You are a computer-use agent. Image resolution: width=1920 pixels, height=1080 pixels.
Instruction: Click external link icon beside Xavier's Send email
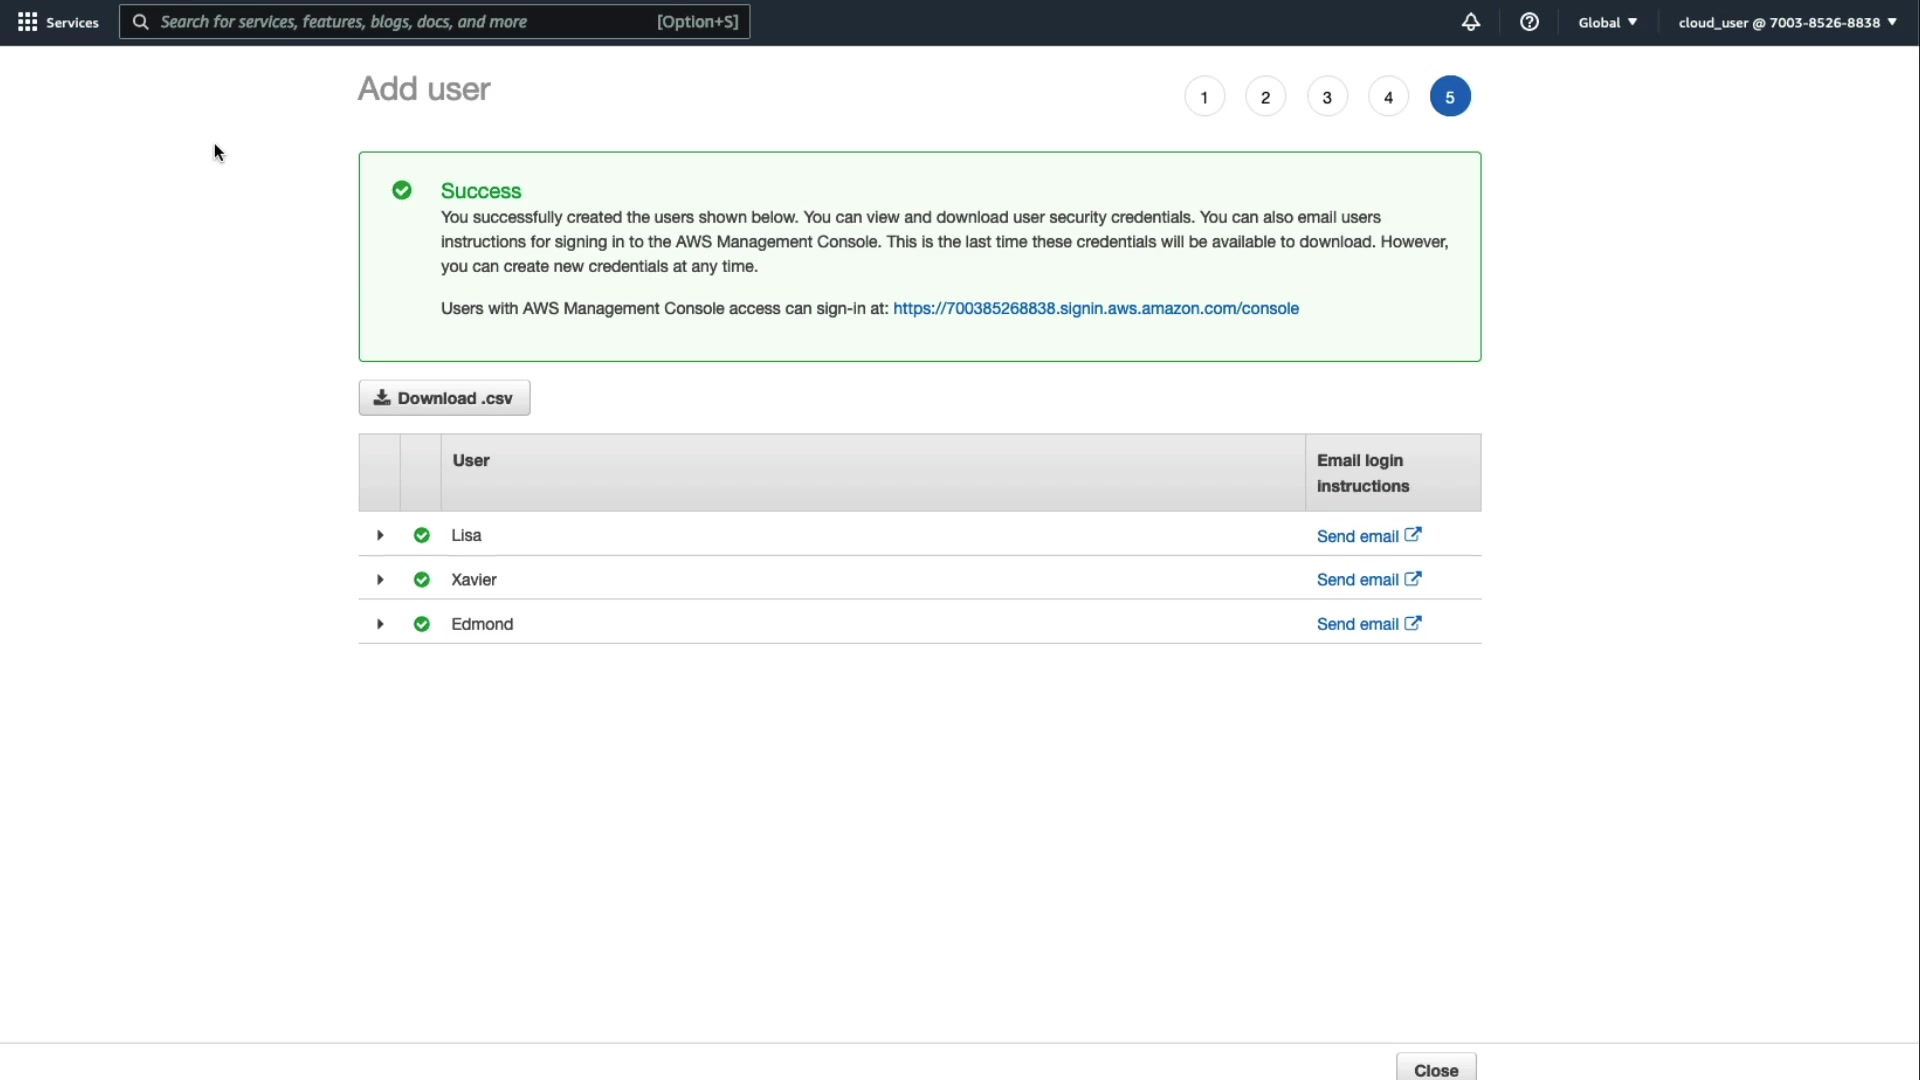pos(1413,579)
